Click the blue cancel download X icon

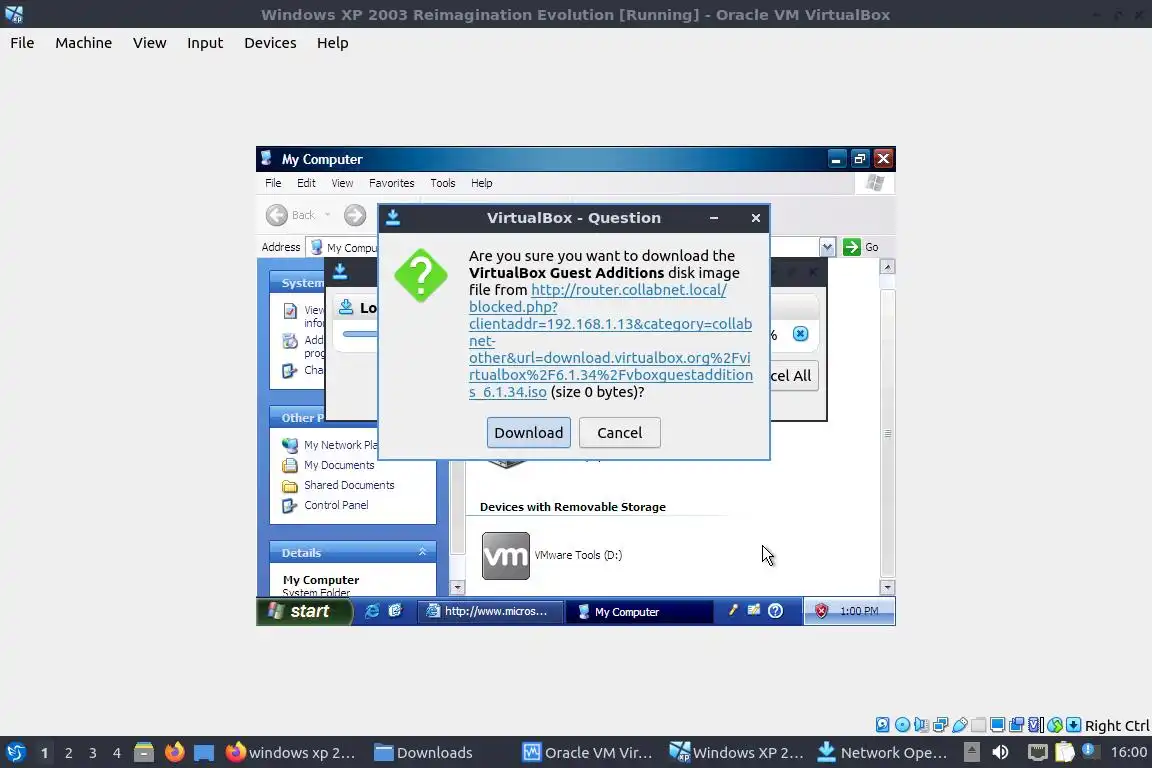(x=800, y=334)
